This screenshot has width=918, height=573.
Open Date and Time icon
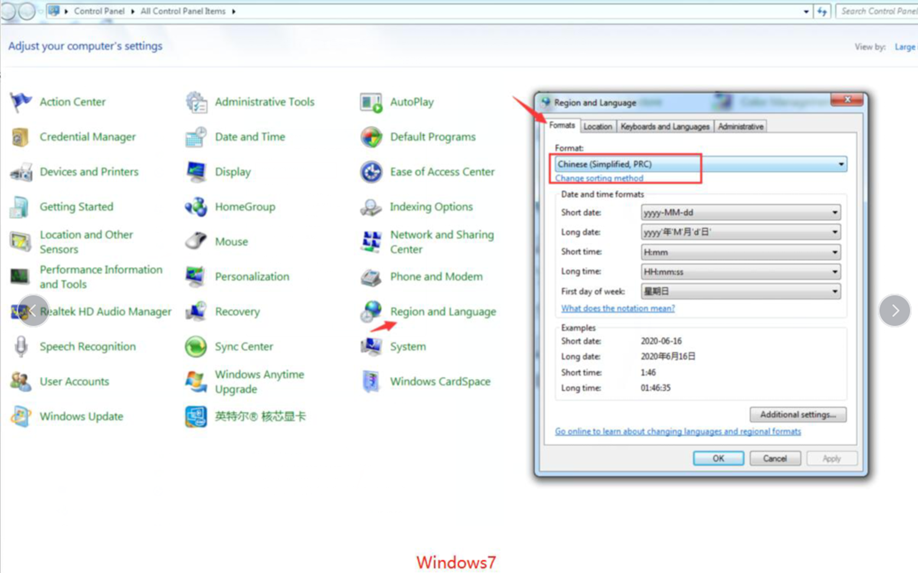click(196, 137)
